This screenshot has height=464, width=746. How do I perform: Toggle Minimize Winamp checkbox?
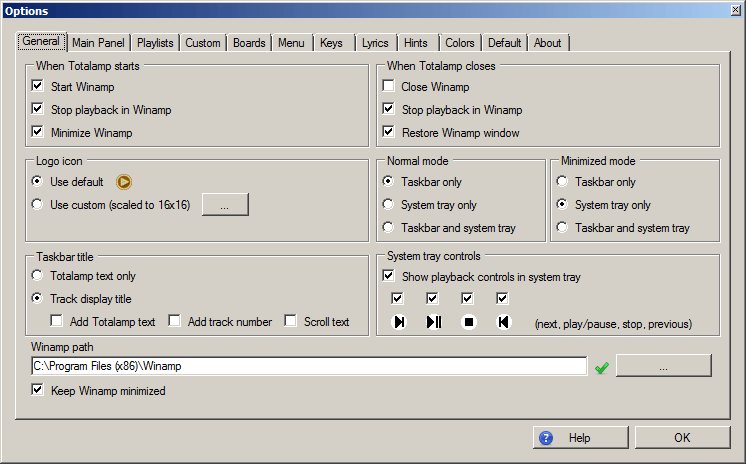pos(38,131)
